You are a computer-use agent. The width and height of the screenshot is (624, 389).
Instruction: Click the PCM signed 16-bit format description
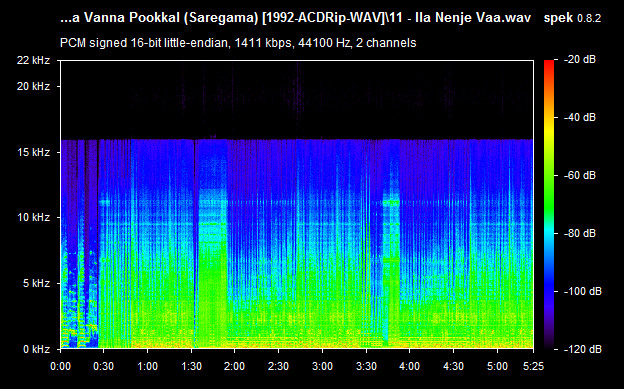point(238,43)
